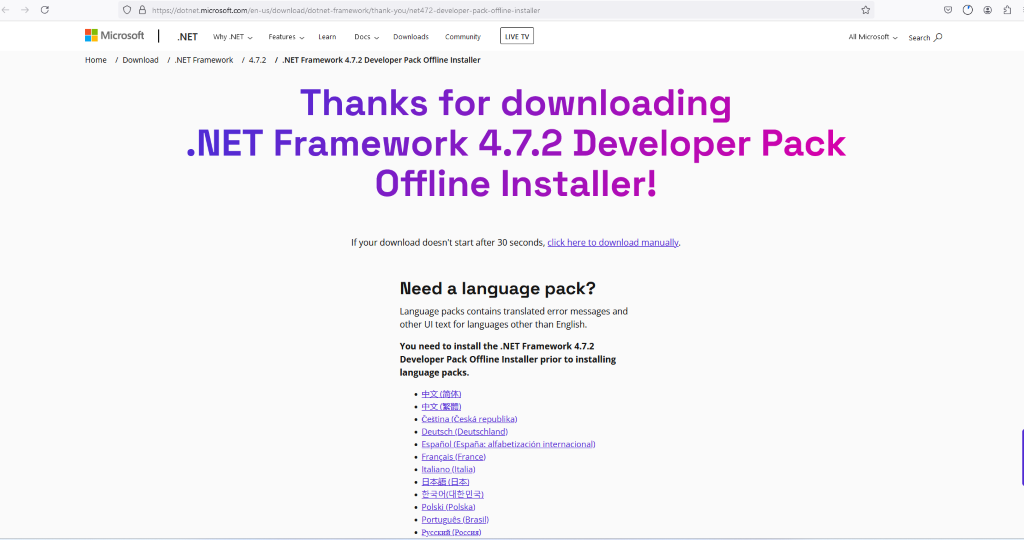Open the Korean (대한민국) language pack link
Screen dimensions: 1024x540
pyautogui.click(x=452, y=494)
